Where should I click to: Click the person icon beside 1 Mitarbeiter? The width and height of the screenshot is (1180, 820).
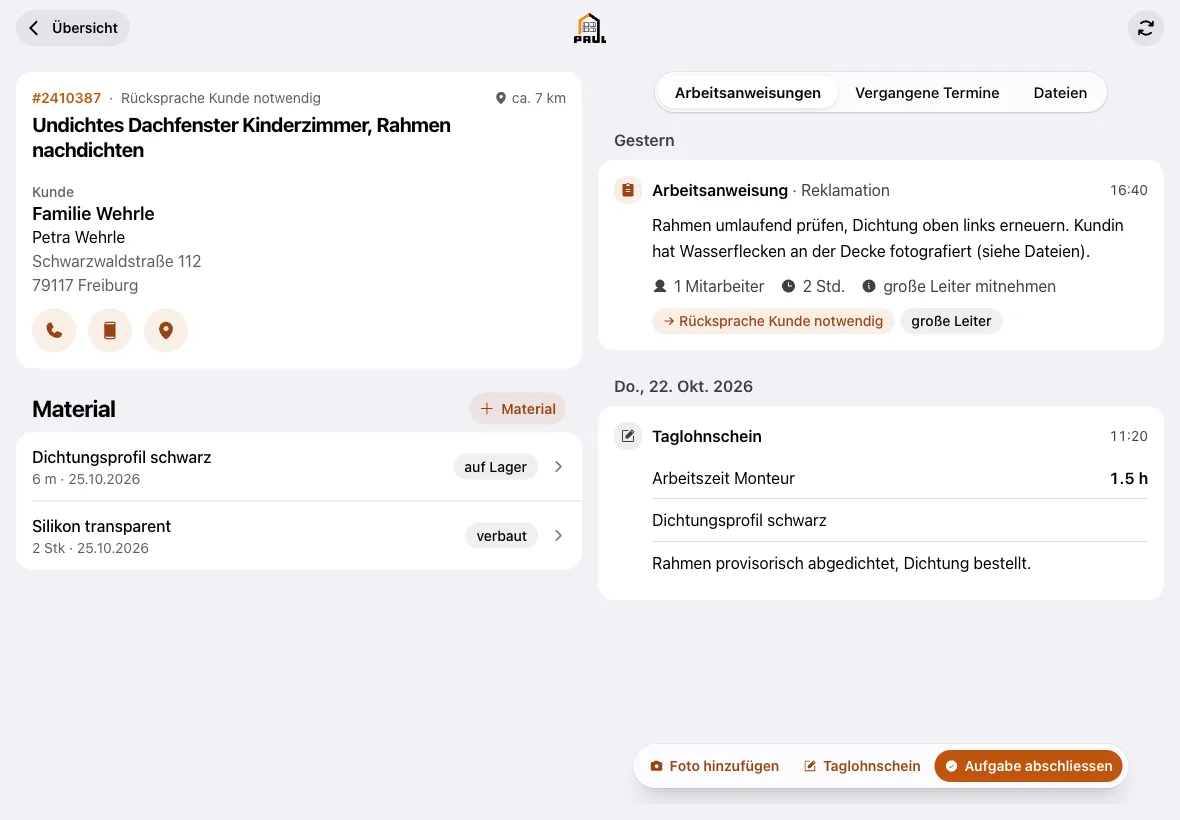660,287
